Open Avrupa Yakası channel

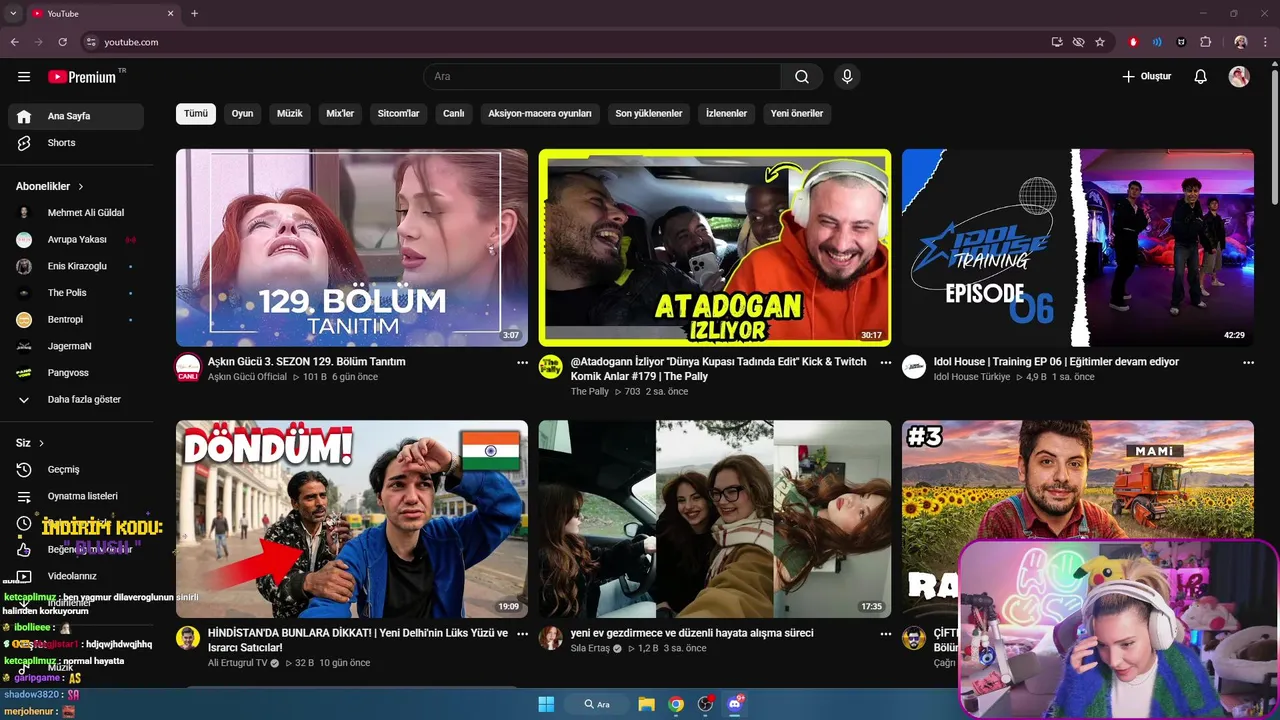click(76, 240)
